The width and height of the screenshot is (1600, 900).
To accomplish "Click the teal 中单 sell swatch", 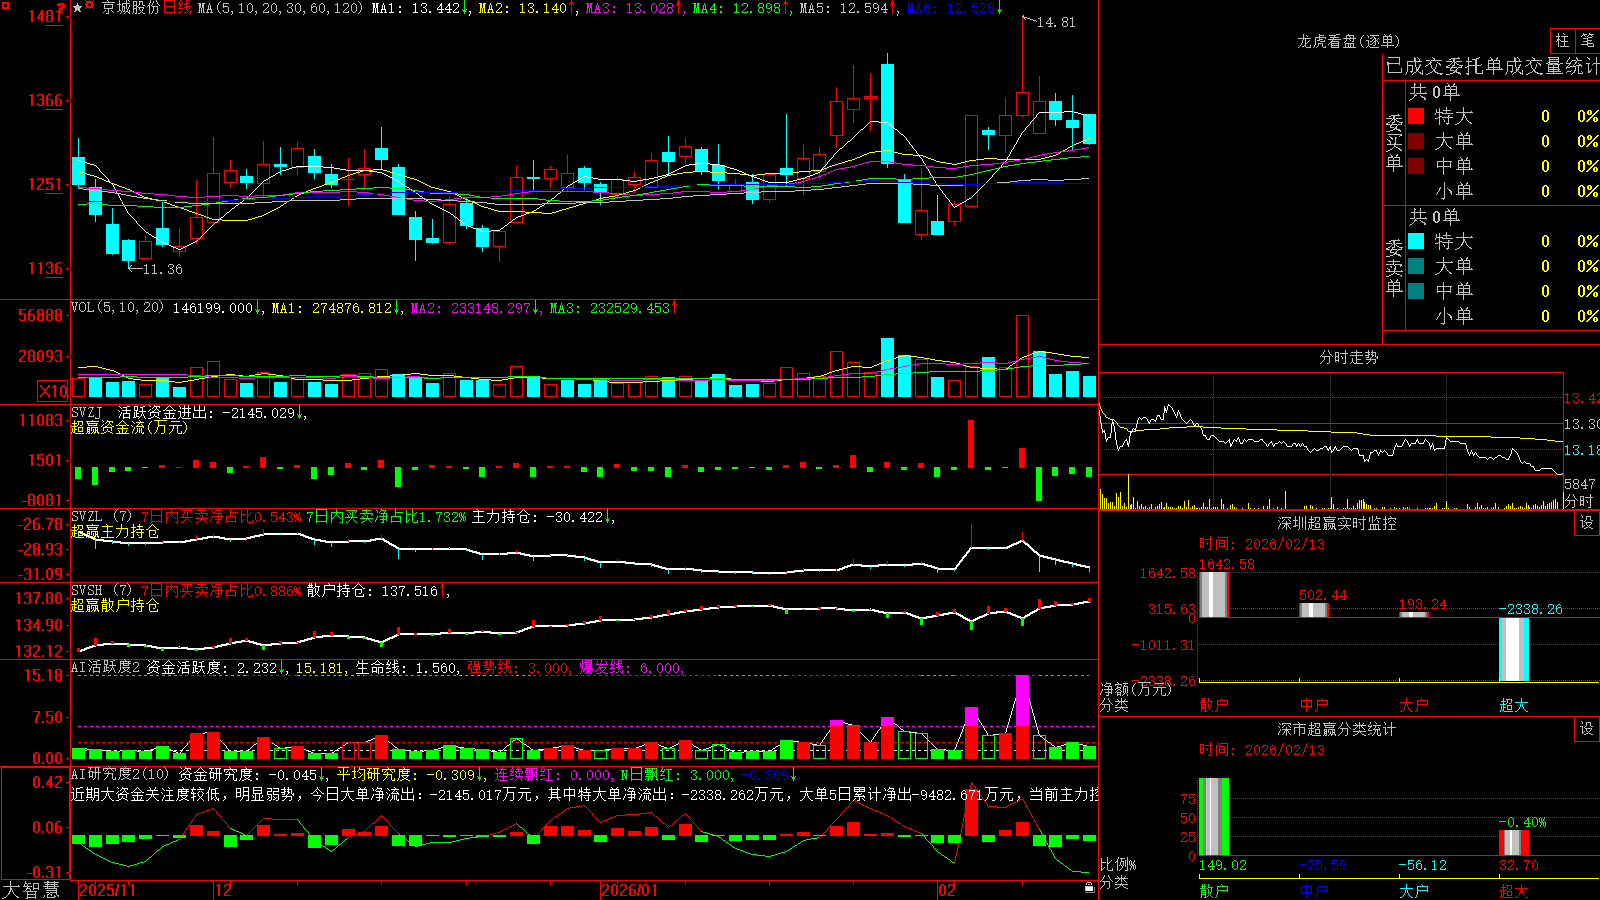I will 1416,291.
